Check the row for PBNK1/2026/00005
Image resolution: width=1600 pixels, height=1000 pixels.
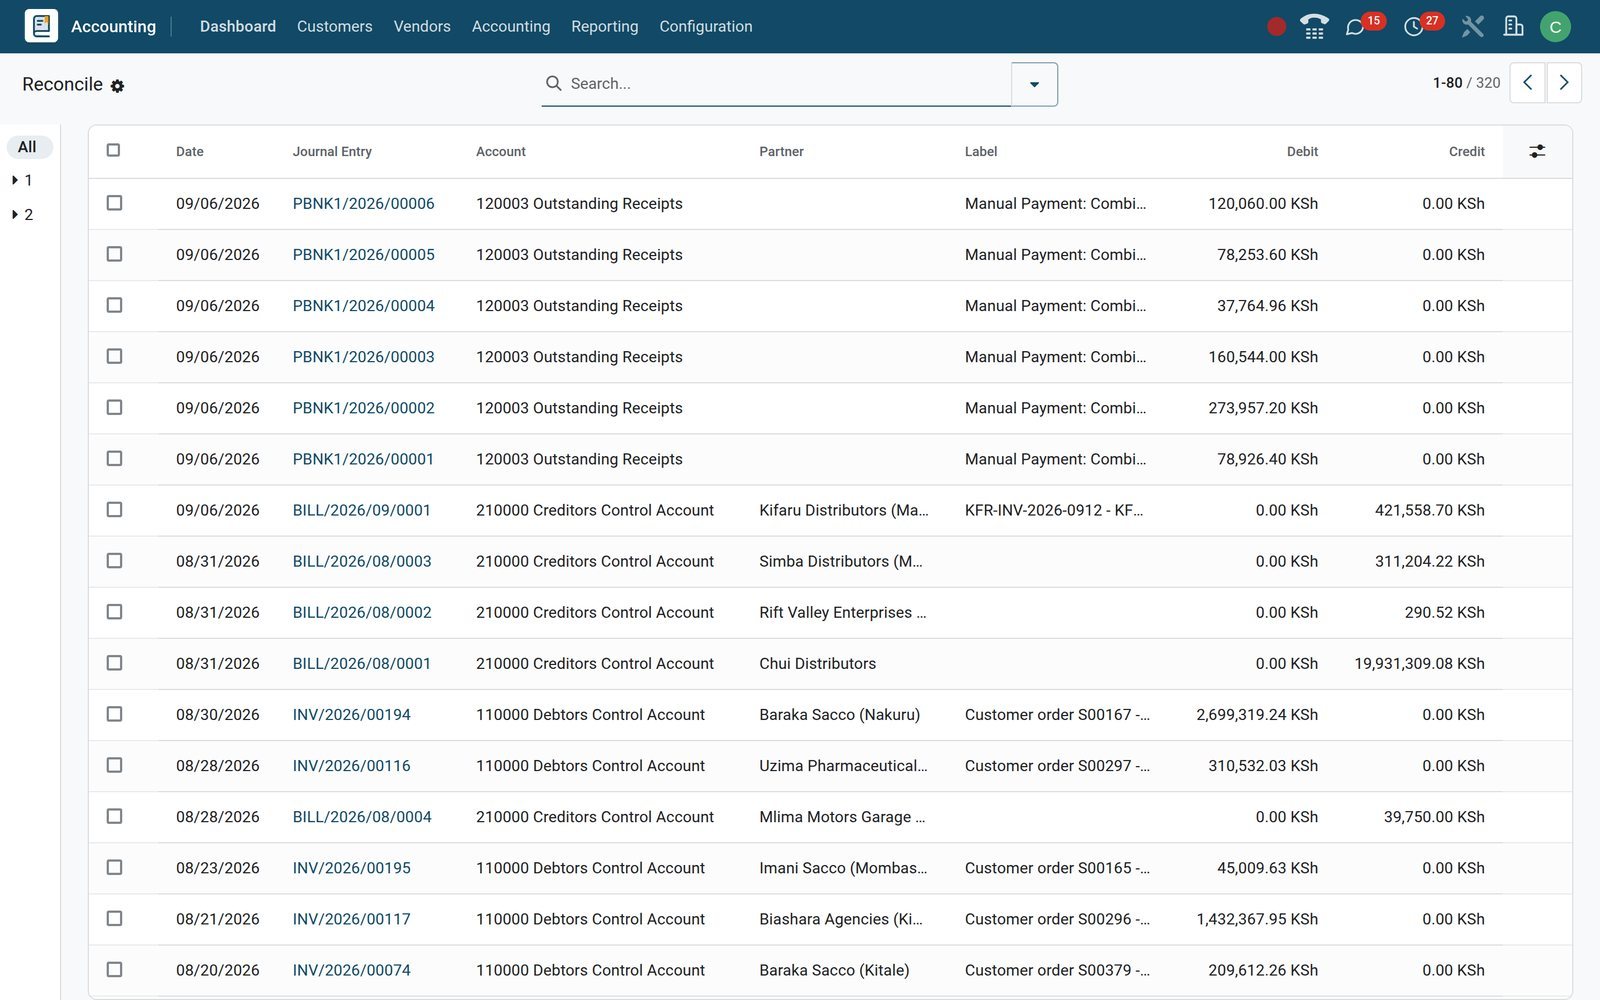114,254
